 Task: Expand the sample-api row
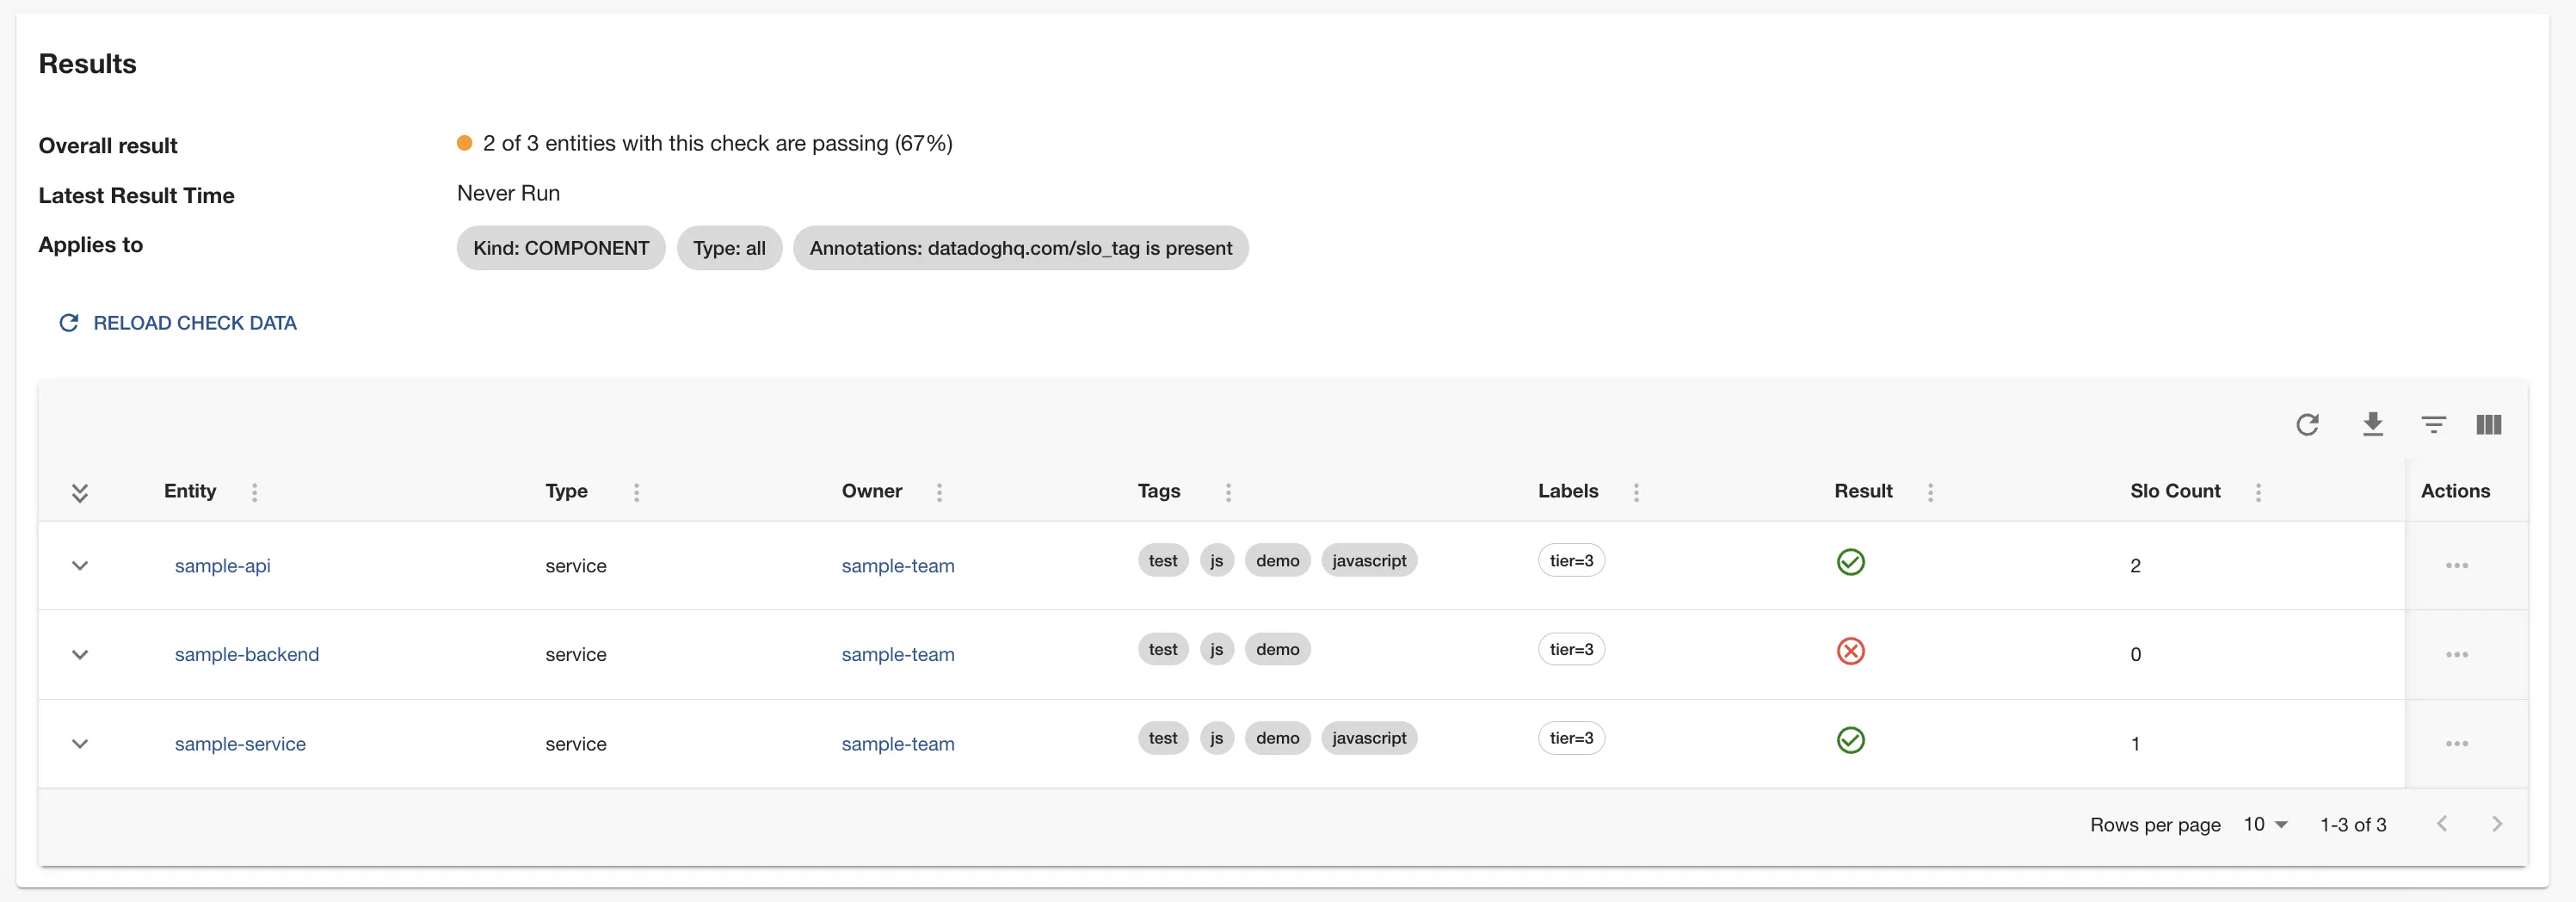click(80, 566)
